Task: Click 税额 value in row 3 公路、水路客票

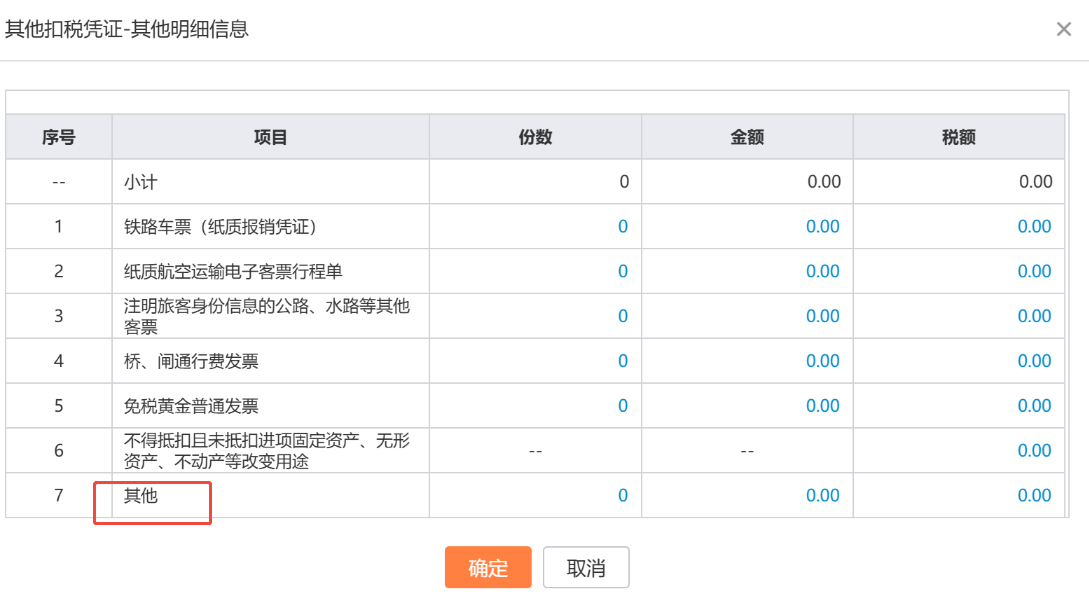Action: [1034, 316]
